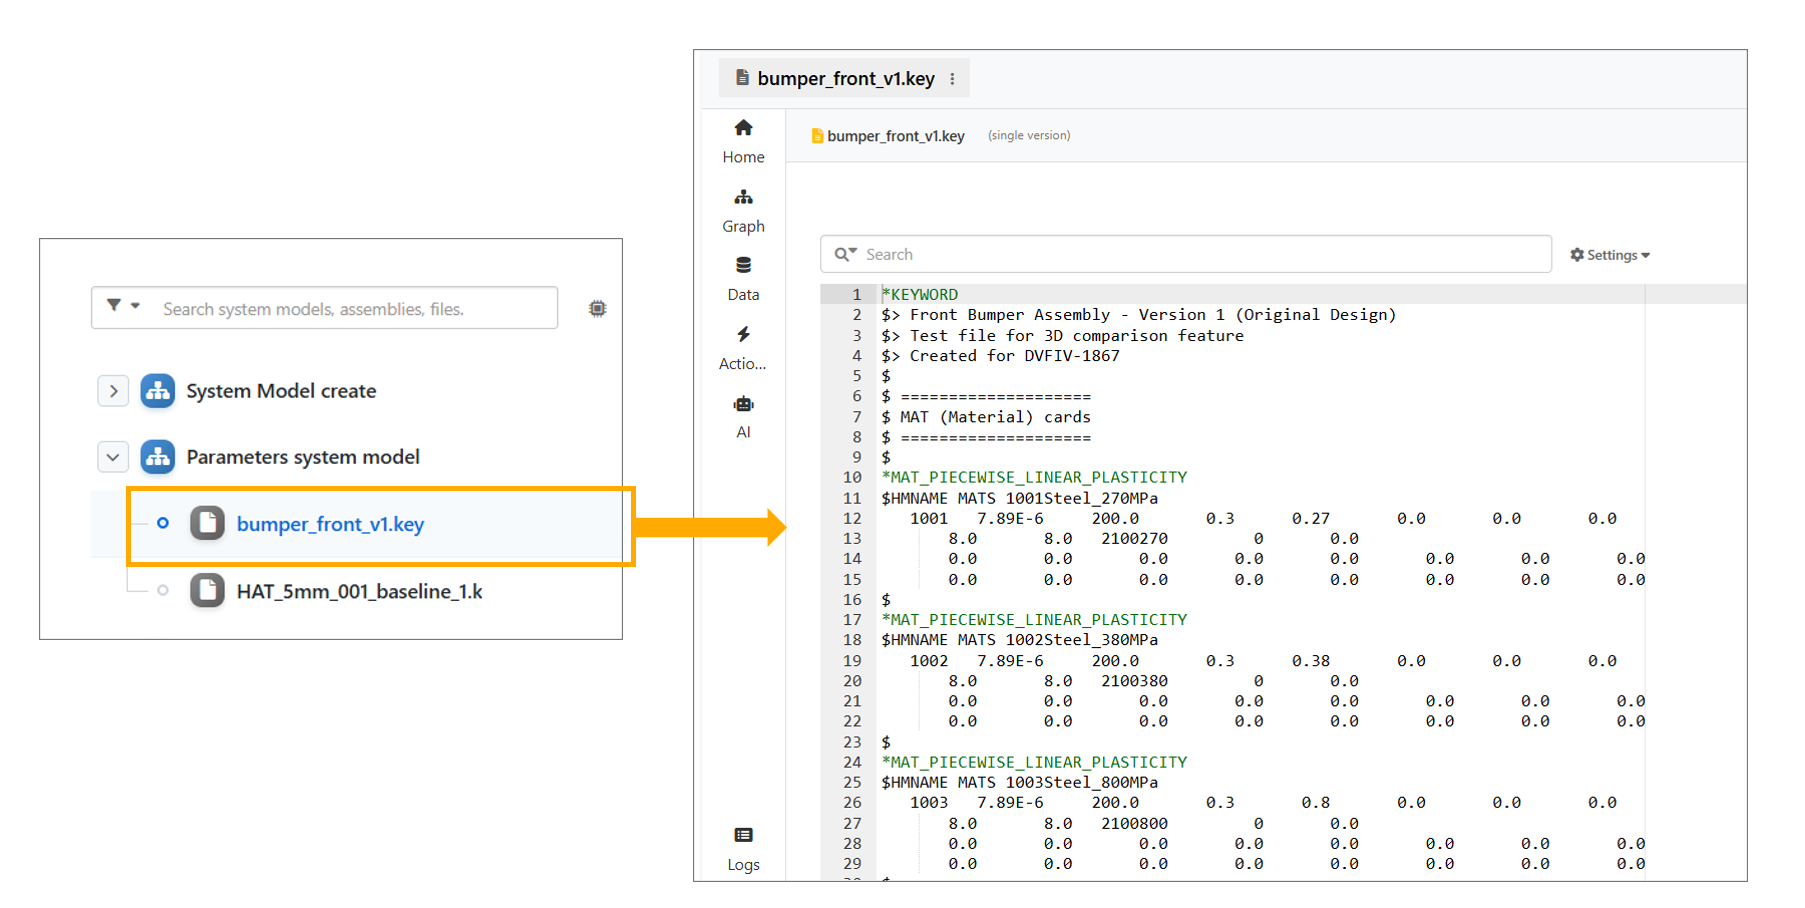The width and height of the screenshot is (1805, 908).
Task: Open the Logs icon
Action: [x=743, y=836]
